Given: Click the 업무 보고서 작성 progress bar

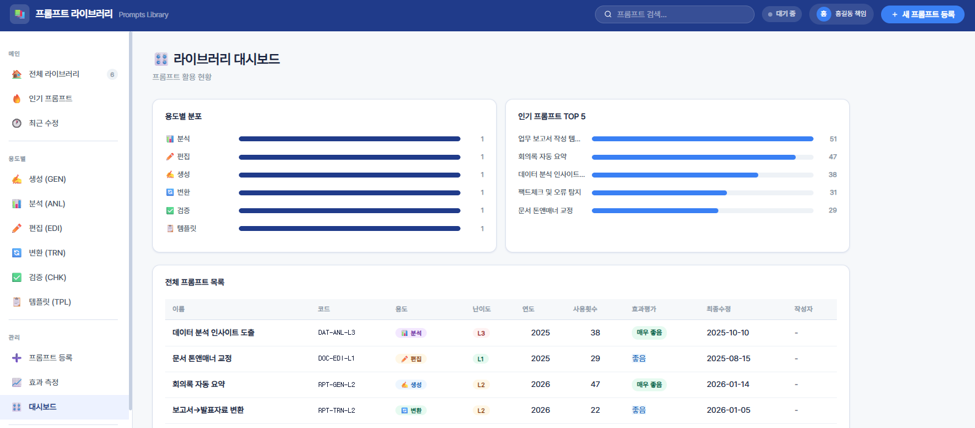Looking at the screenshot, I should click(x=703, y=139).
